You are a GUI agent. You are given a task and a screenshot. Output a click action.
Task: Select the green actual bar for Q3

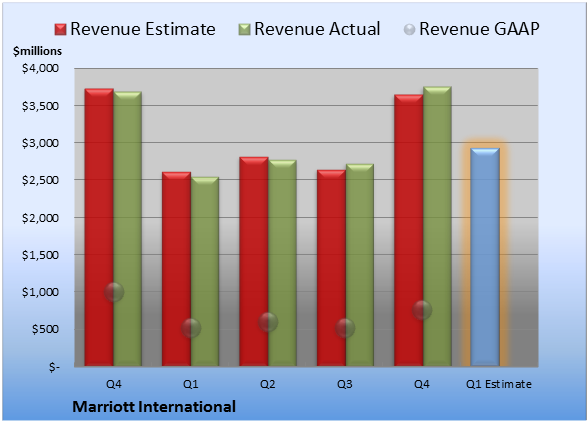point(360,265)
